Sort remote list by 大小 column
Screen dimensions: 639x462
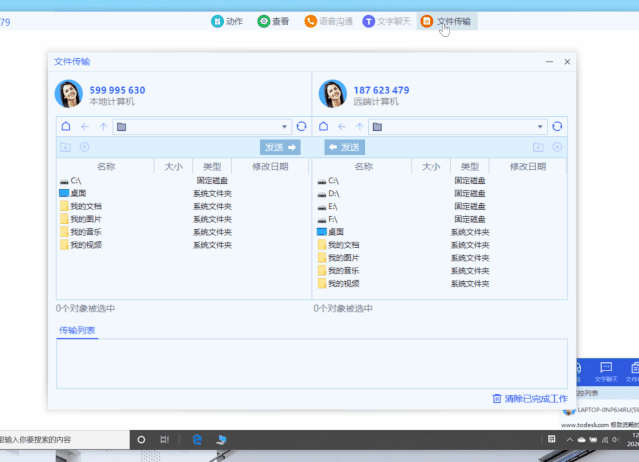(431, 166)
